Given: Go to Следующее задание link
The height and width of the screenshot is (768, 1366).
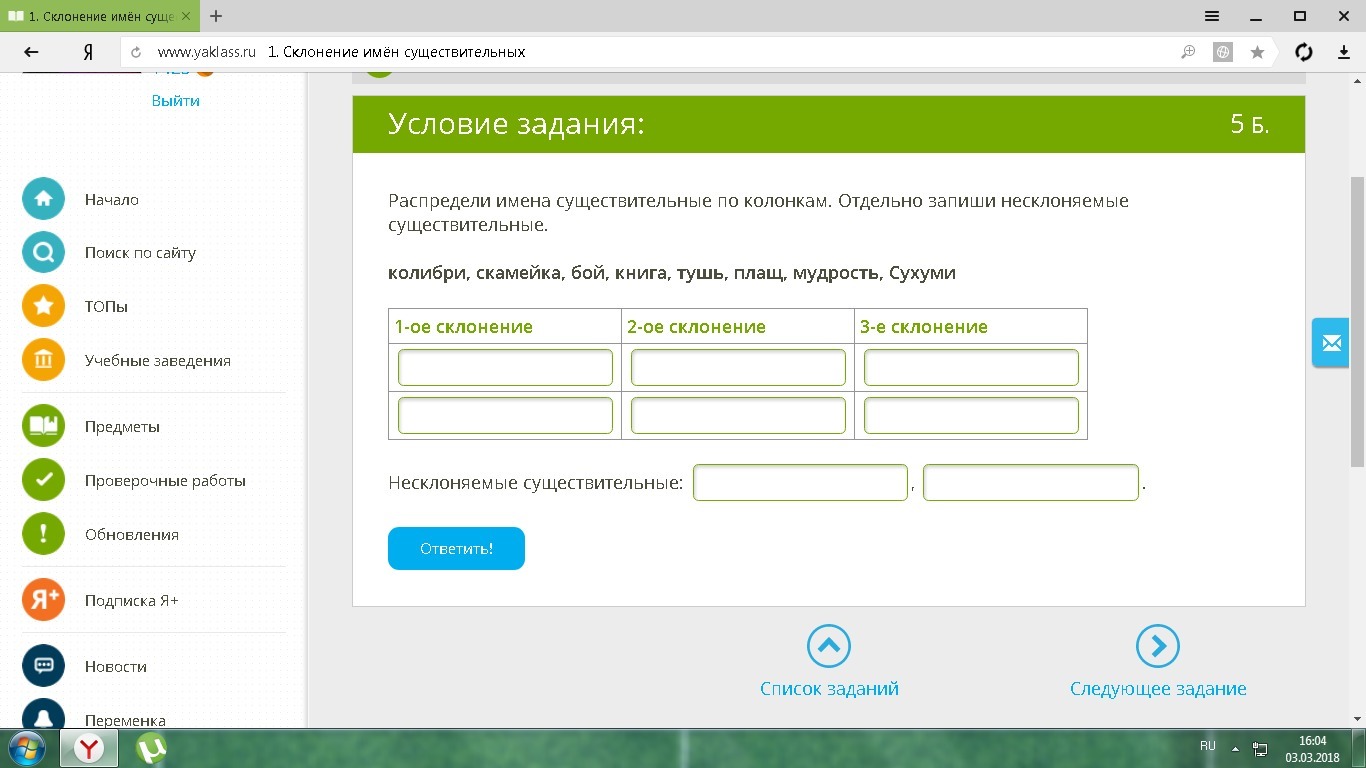Looking at the screenshot, I should point(1158,689).
